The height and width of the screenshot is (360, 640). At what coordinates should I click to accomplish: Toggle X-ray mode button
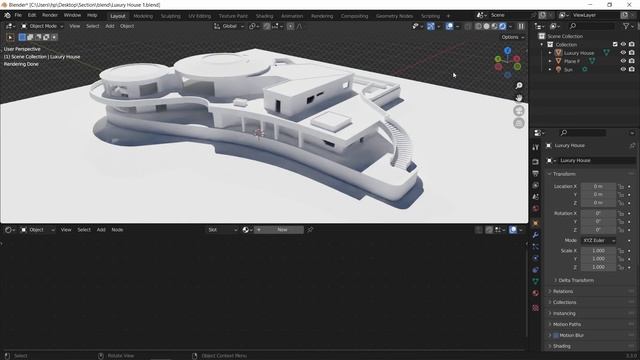coord(468,26)
